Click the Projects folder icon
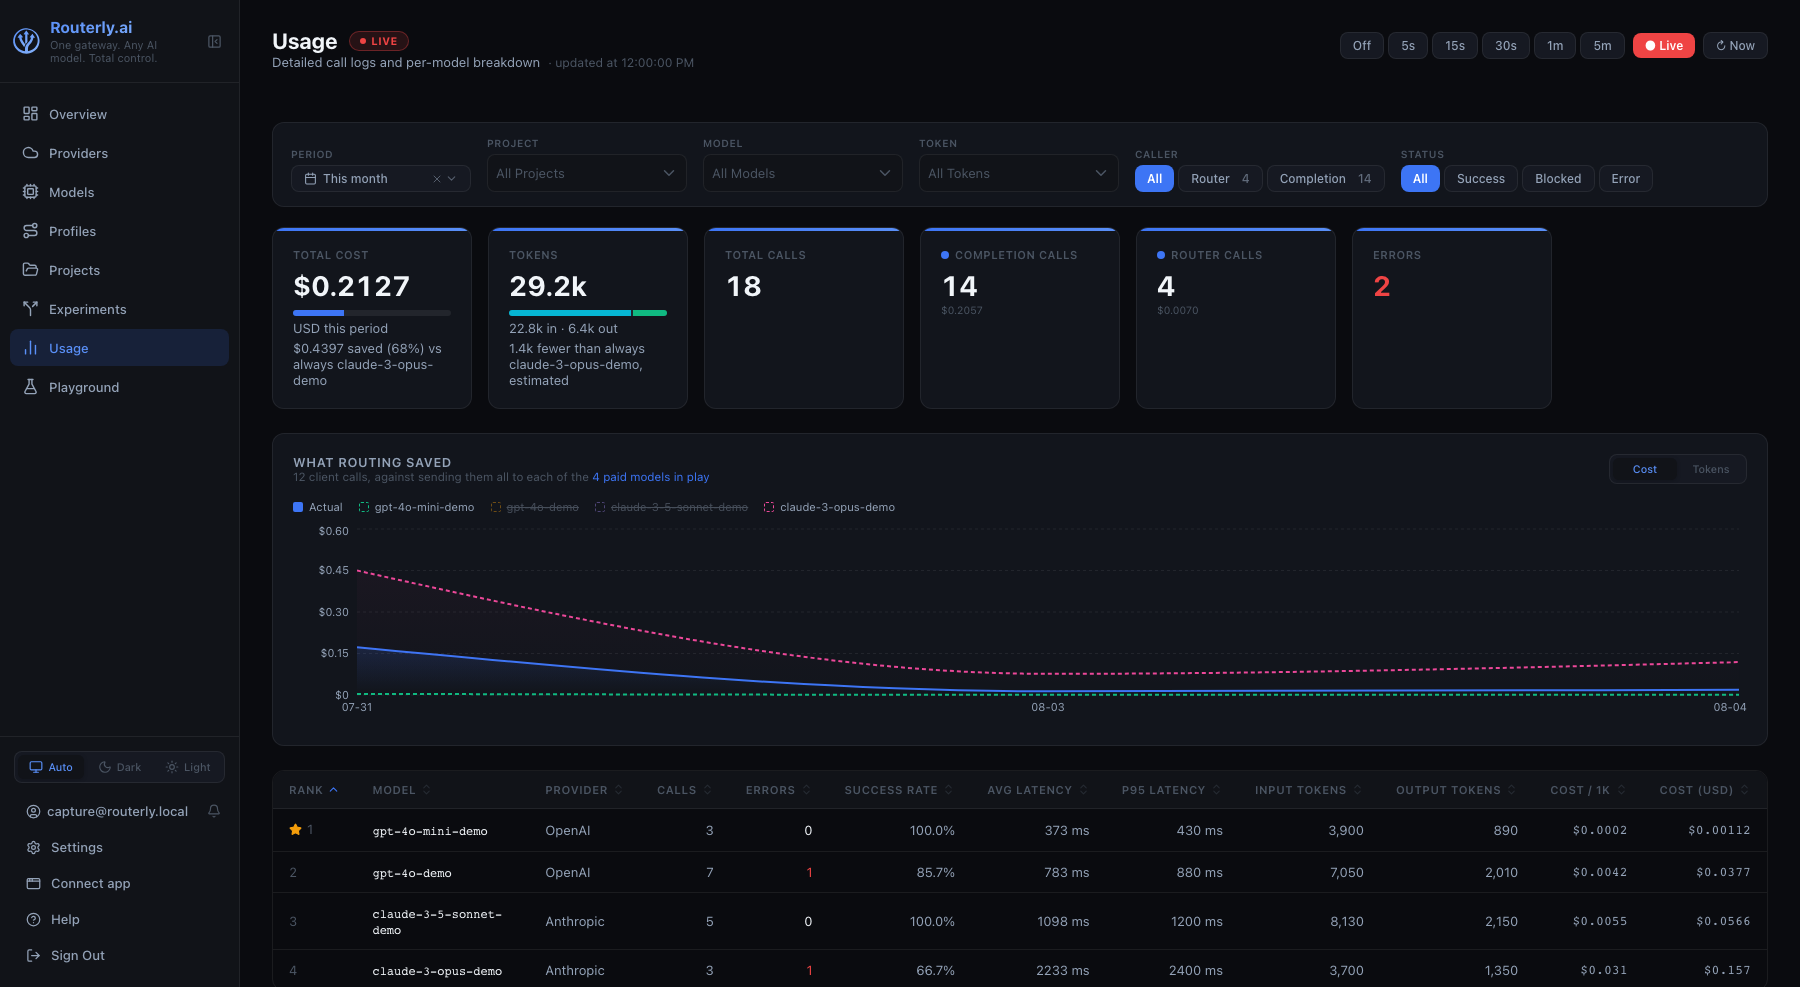This screenshot has height=987, width=1800. [x=31, y=270]
